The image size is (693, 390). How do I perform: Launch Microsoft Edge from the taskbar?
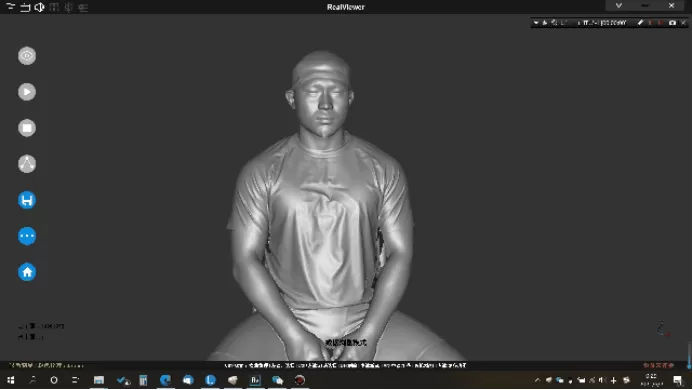165,380
